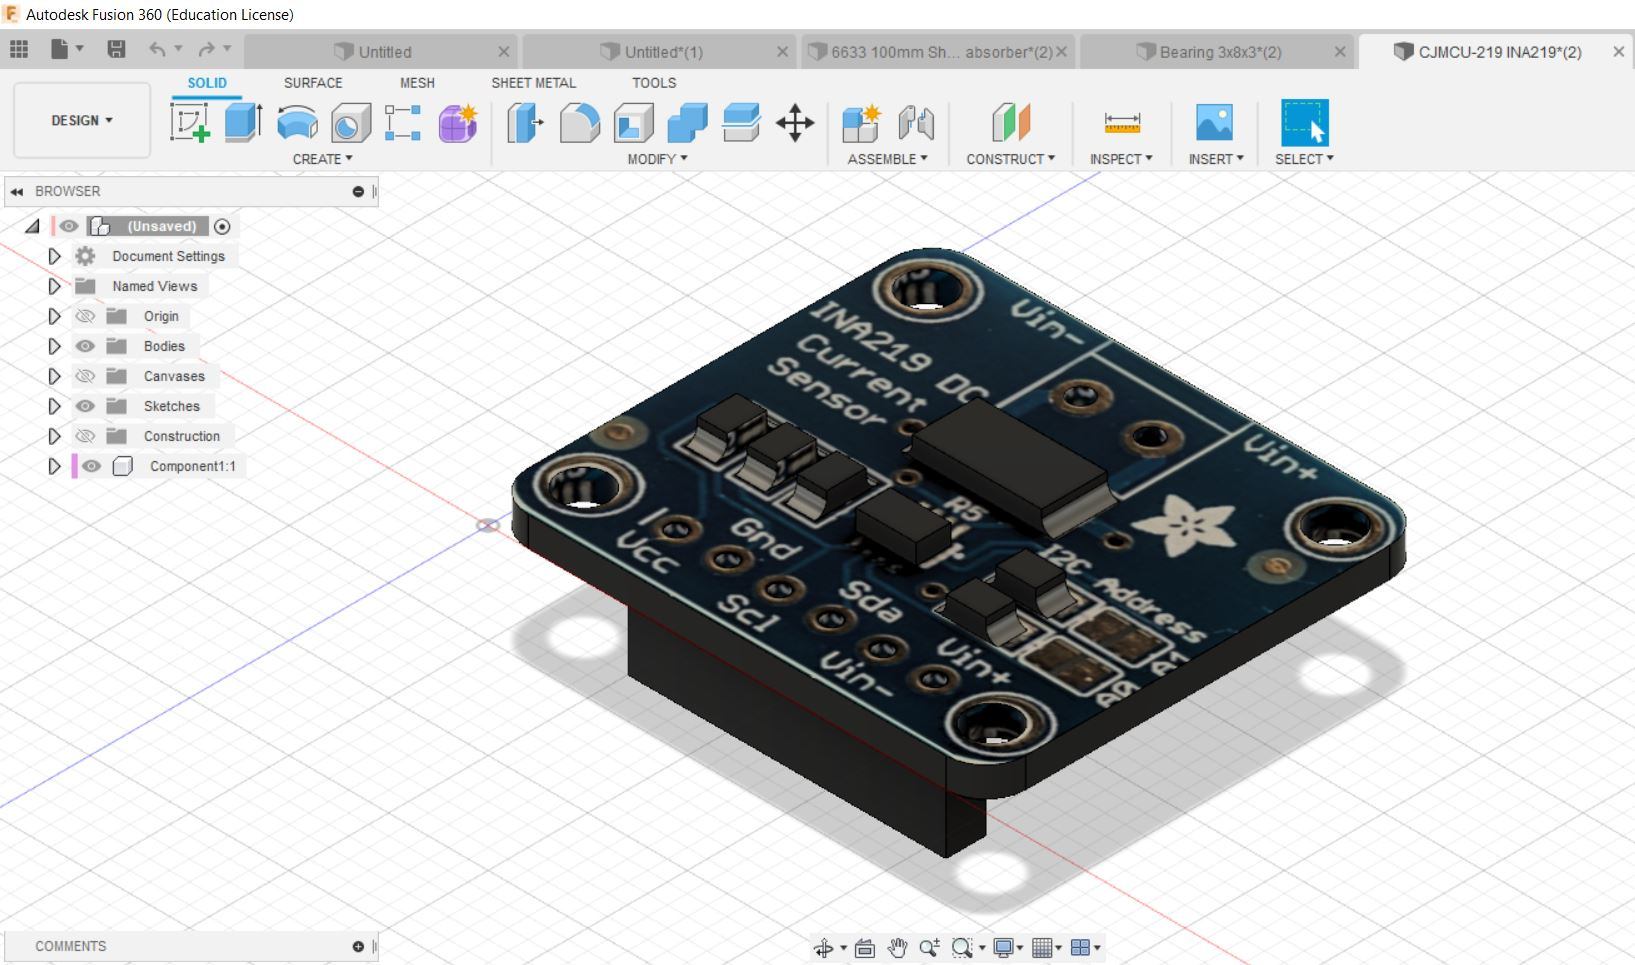Select the Offset Face tool
This screenshot has width=1635, height=965.
pyautogui.click(x=741, y=123)
